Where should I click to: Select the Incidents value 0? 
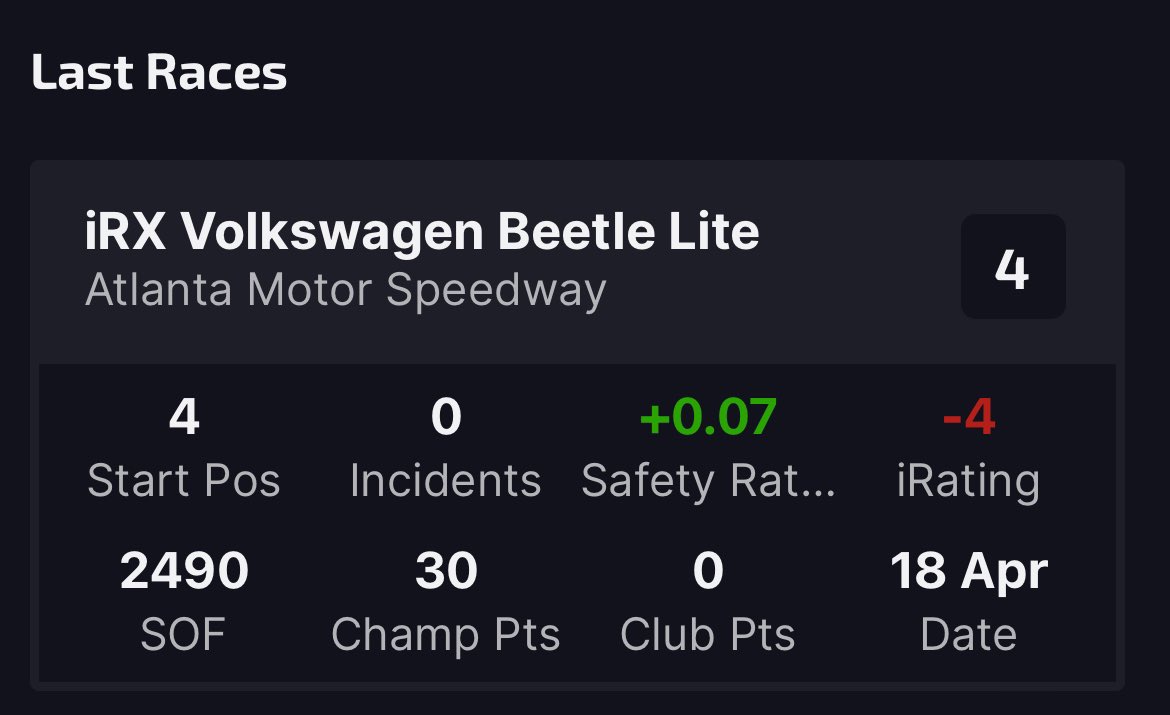445,416
